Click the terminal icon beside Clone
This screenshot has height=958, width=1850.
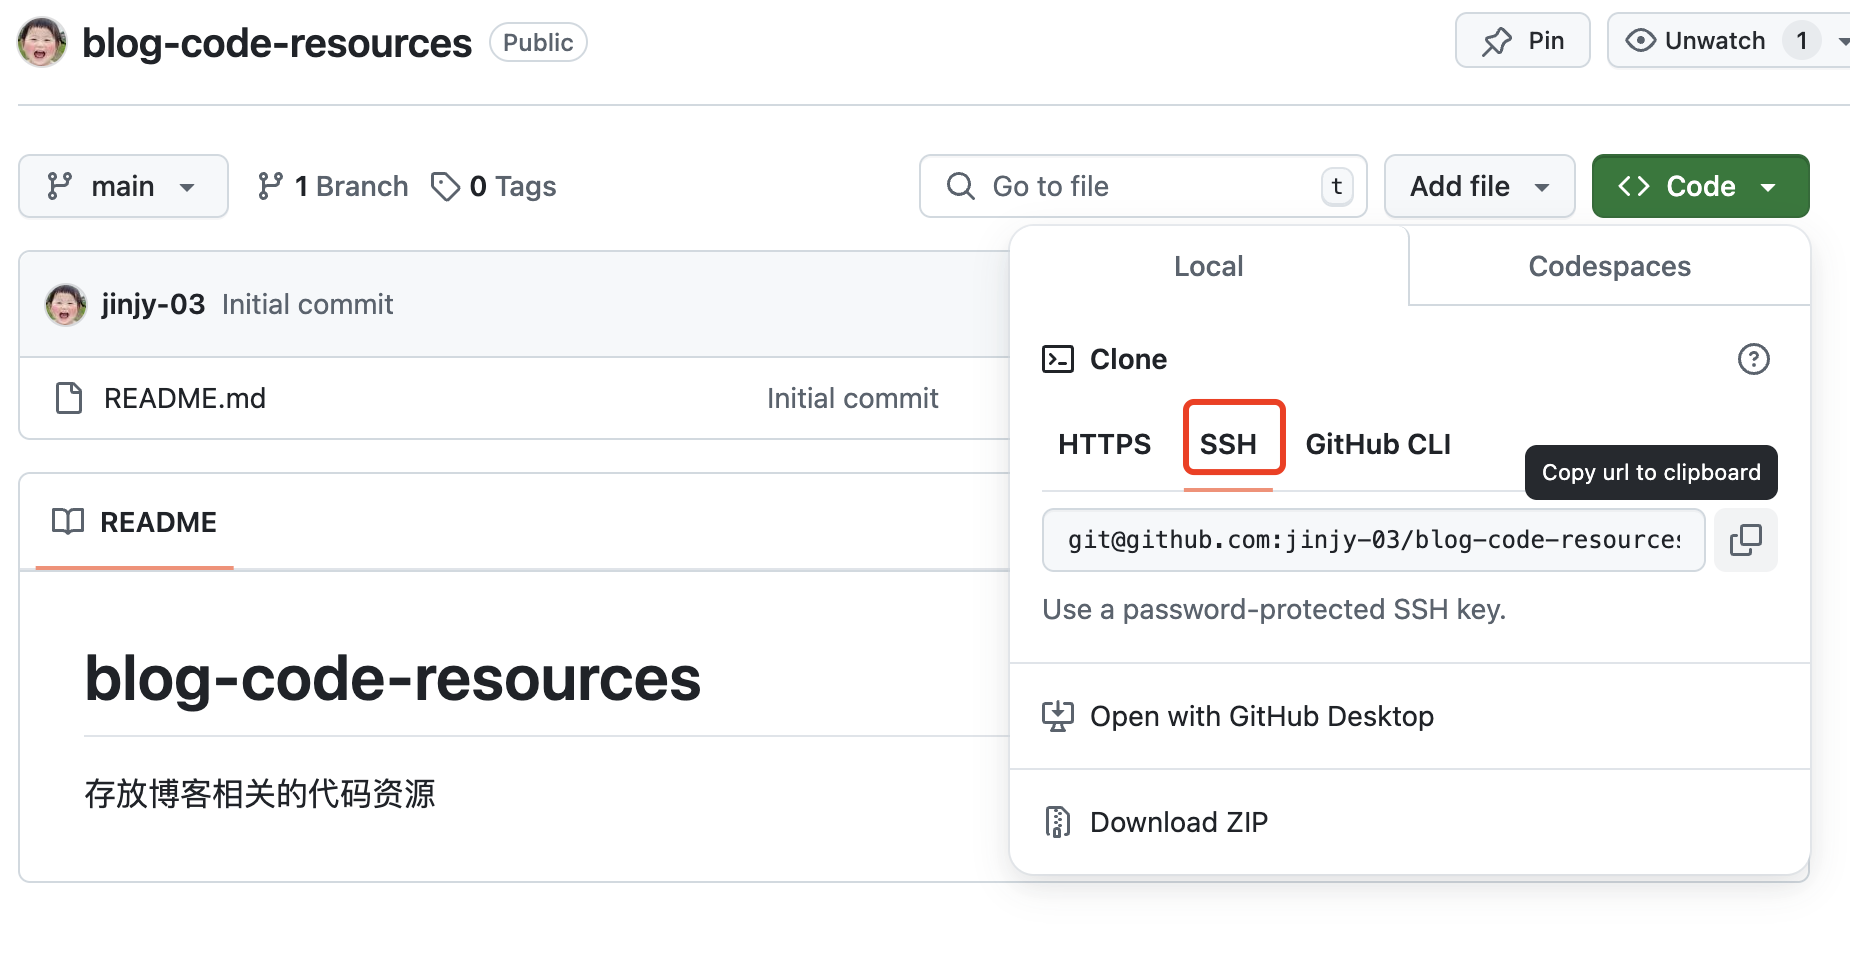[1057, 359]
